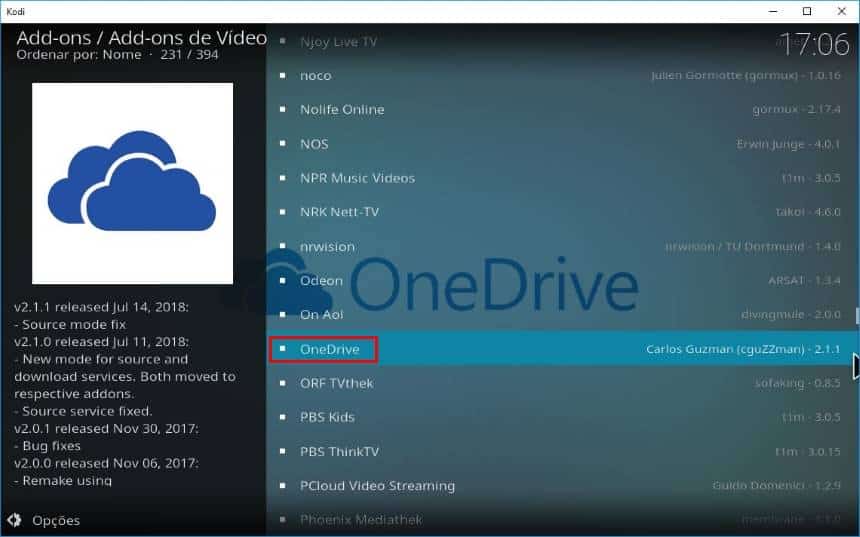Click the bullet beside PCloud Video Streaming
This screenshot has width=860, height=537.
pos(282,485)
